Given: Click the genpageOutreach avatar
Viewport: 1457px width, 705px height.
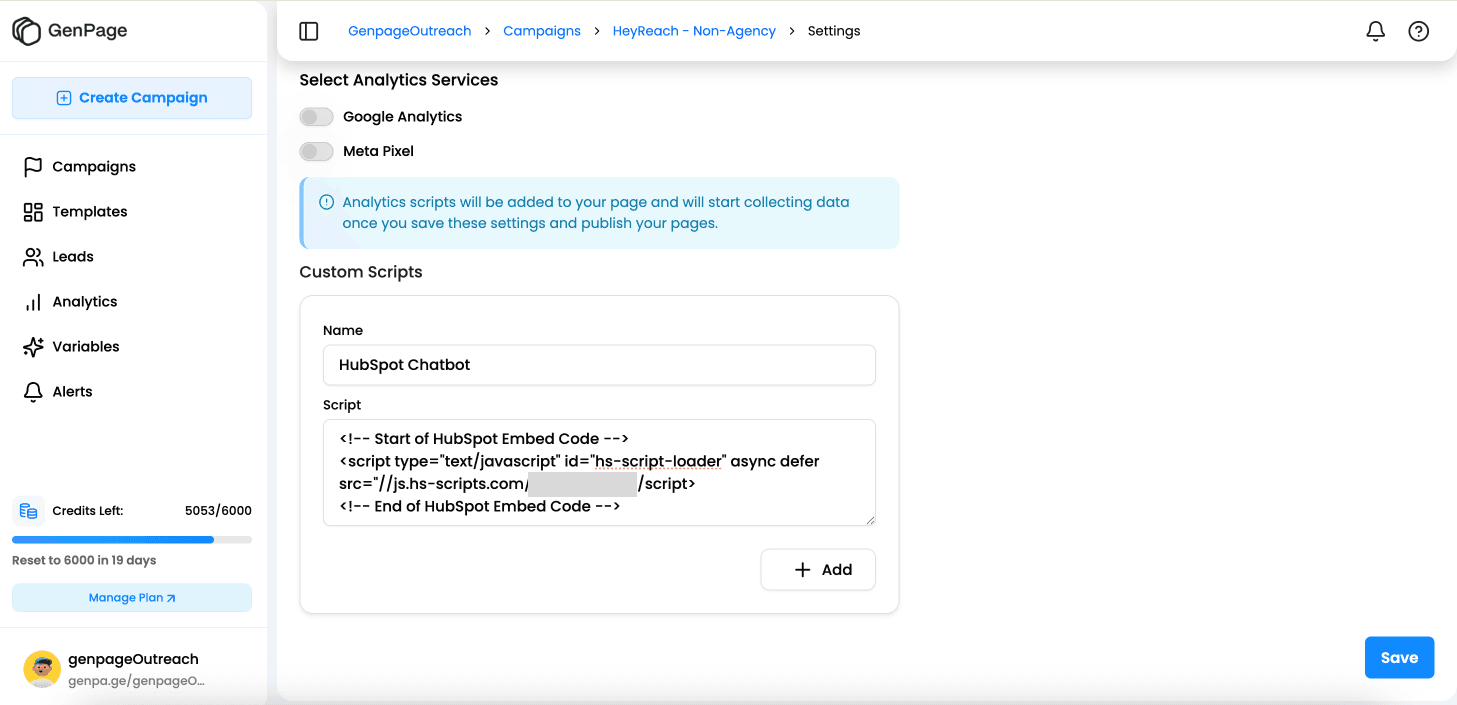Looking at the screenshot, I should (42, 669).
